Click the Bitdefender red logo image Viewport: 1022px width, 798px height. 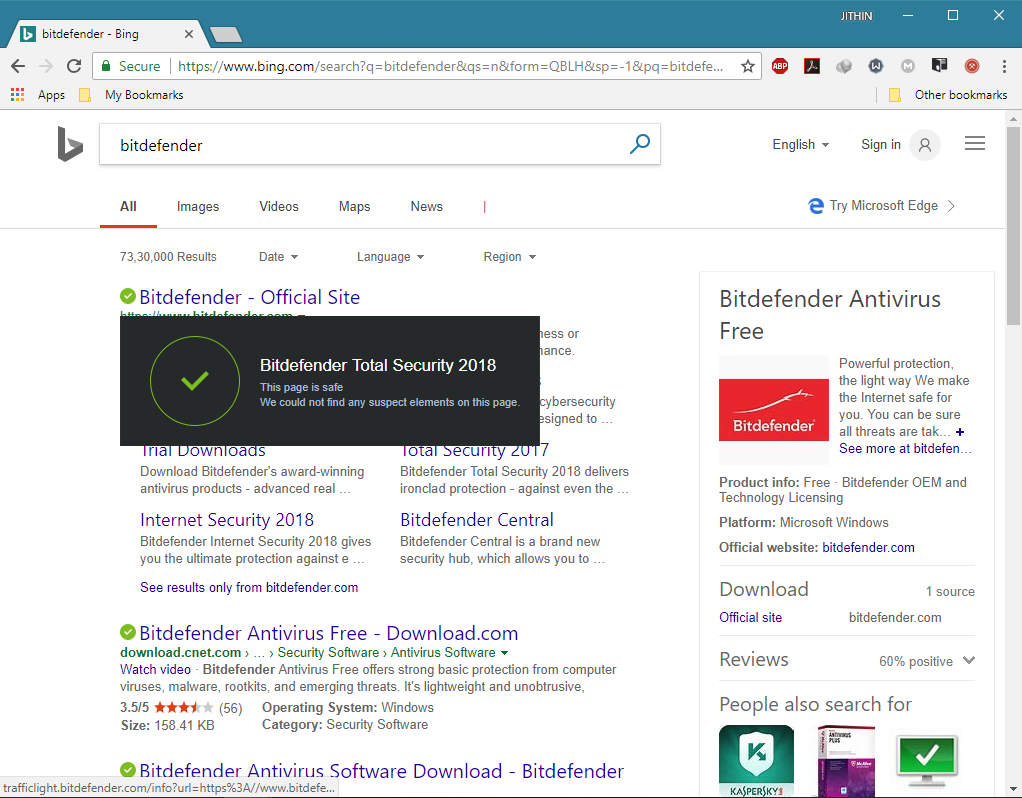tap(774, 409)
